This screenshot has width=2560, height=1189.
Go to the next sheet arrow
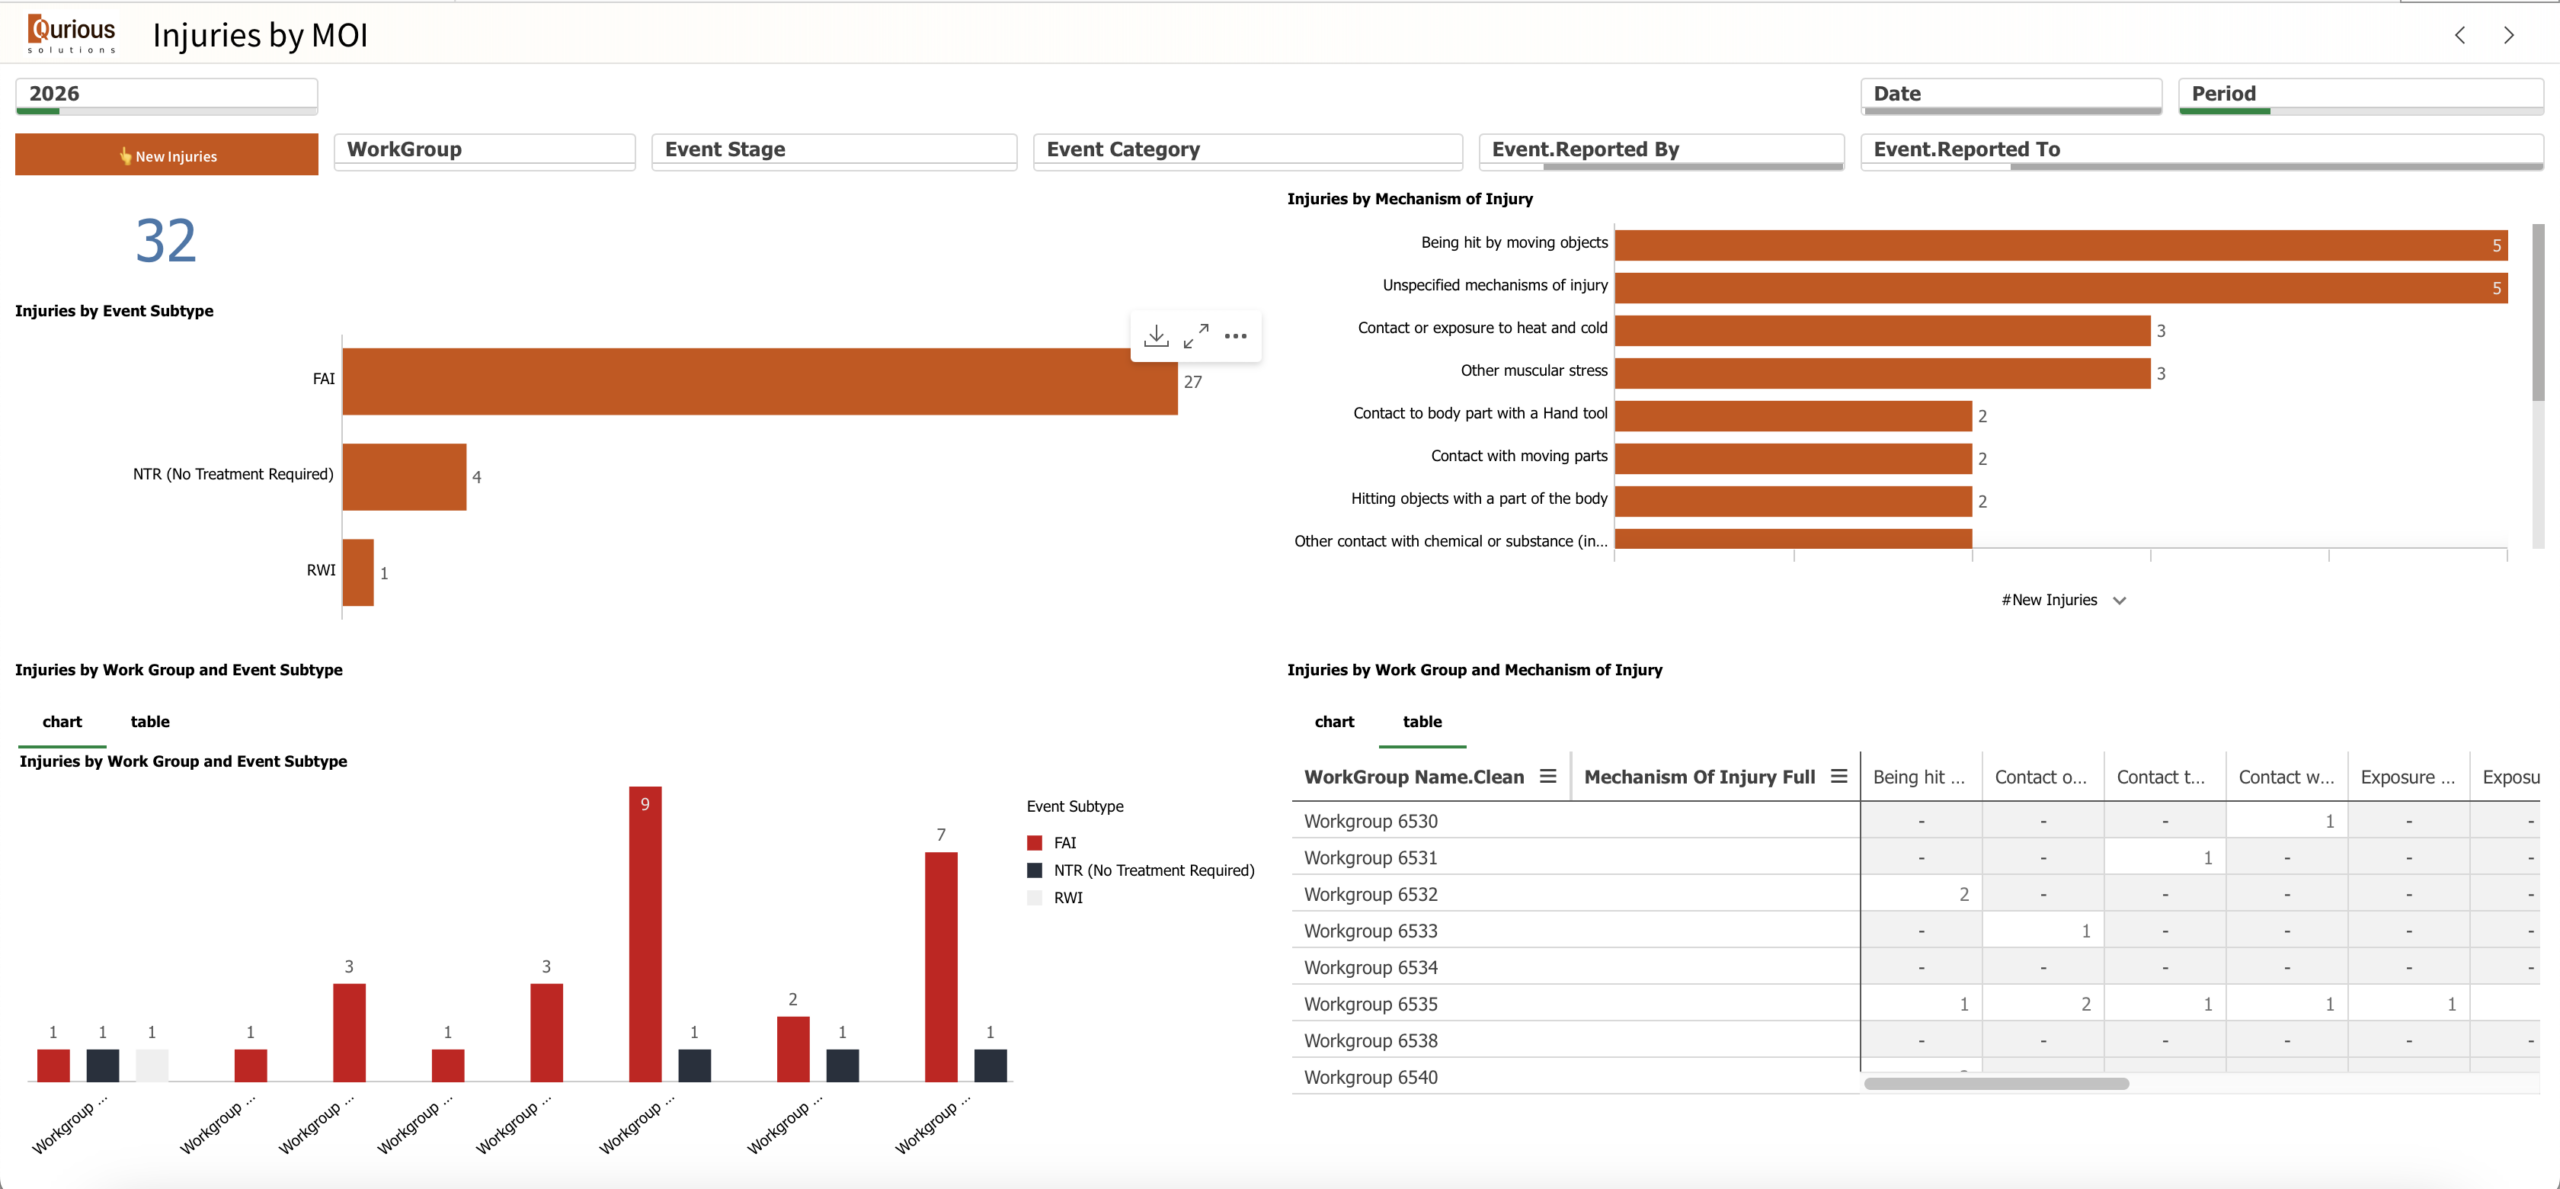(2509, 35)
